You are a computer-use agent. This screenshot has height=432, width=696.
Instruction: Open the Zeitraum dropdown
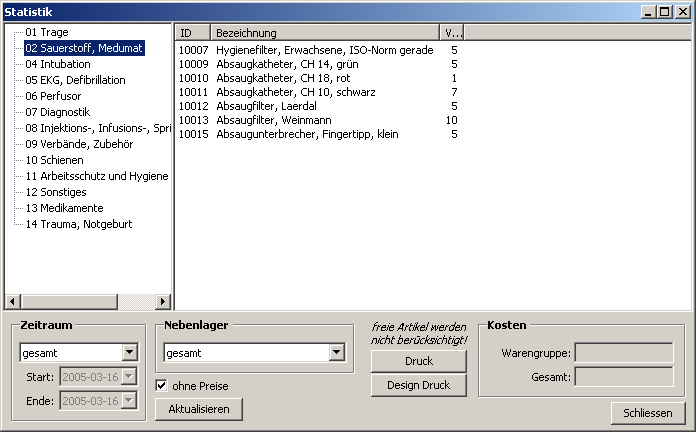tap(129, 352)
